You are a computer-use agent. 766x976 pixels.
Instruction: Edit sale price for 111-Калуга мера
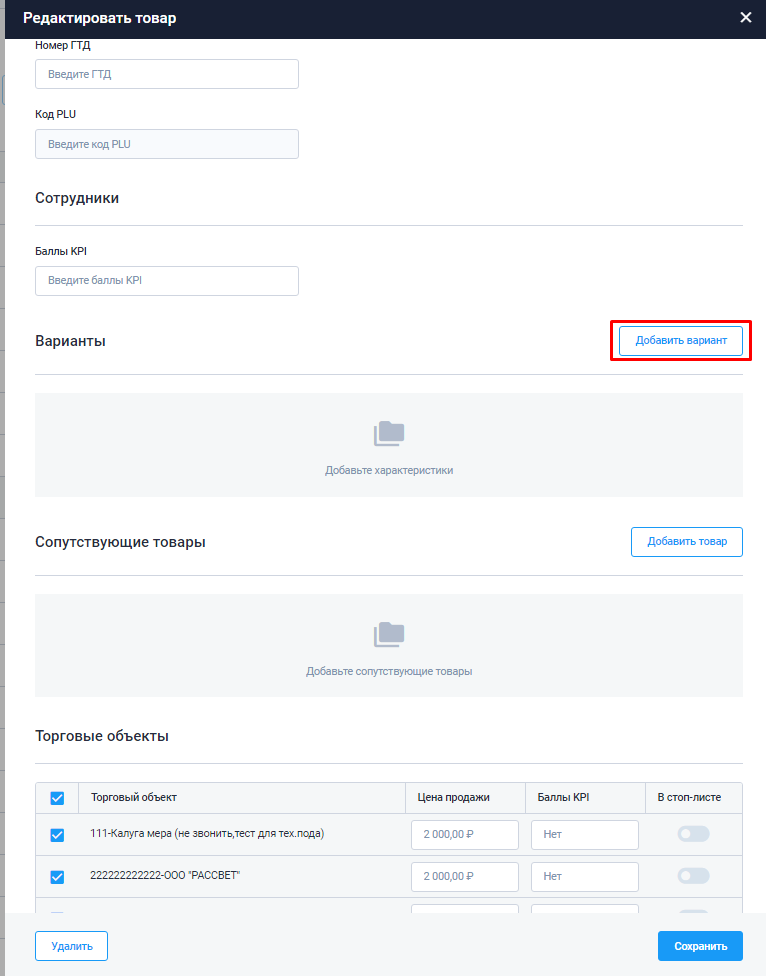click(x=464, y=835)
